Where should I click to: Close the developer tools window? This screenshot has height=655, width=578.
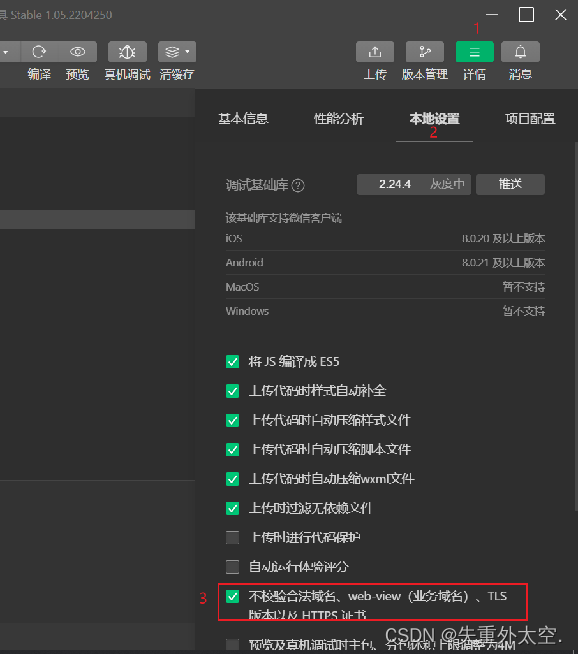pyautogui.click(x=561, y=15)
